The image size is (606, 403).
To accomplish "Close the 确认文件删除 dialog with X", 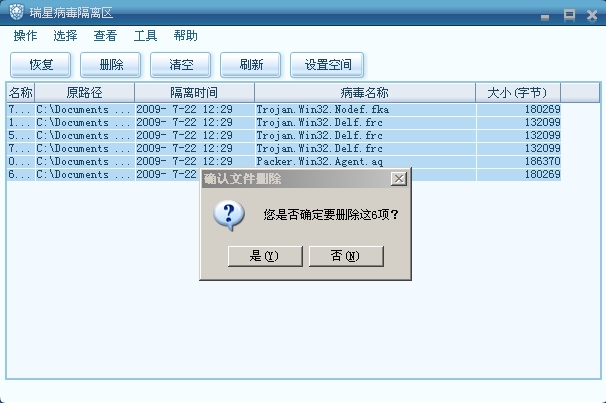I will click(399, 179).
